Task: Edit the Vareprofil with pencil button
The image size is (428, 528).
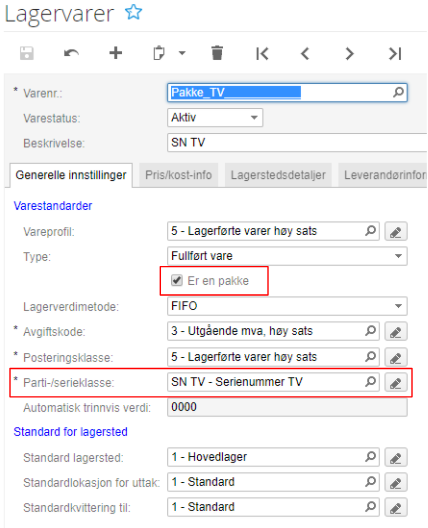Action: pyautogui.click(x=396, y=231)
